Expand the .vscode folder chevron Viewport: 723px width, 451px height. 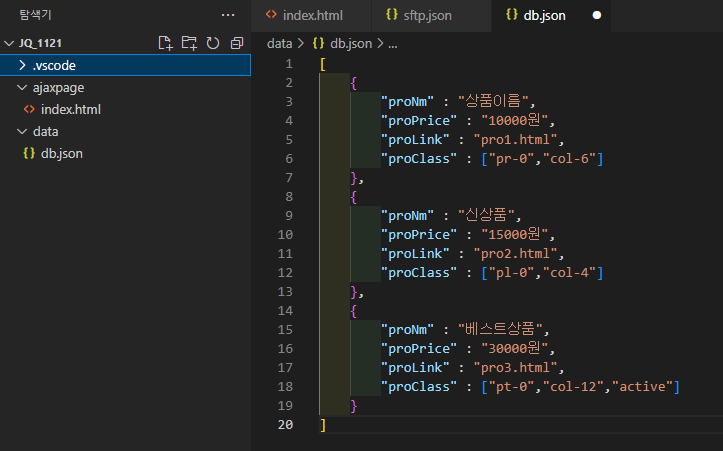click(22, 65)
